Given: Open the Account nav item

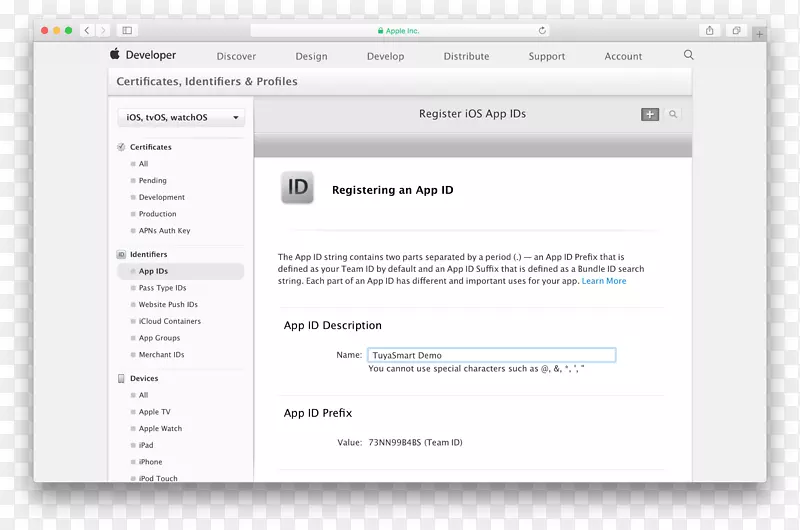Looking at the screenshot, I should 623,56.
